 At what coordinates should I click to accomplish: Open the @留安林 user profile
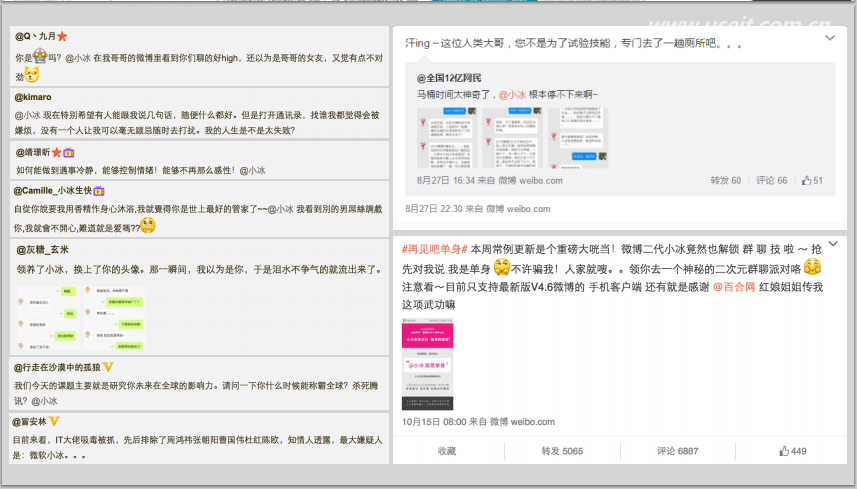click(x=30, y=422)
